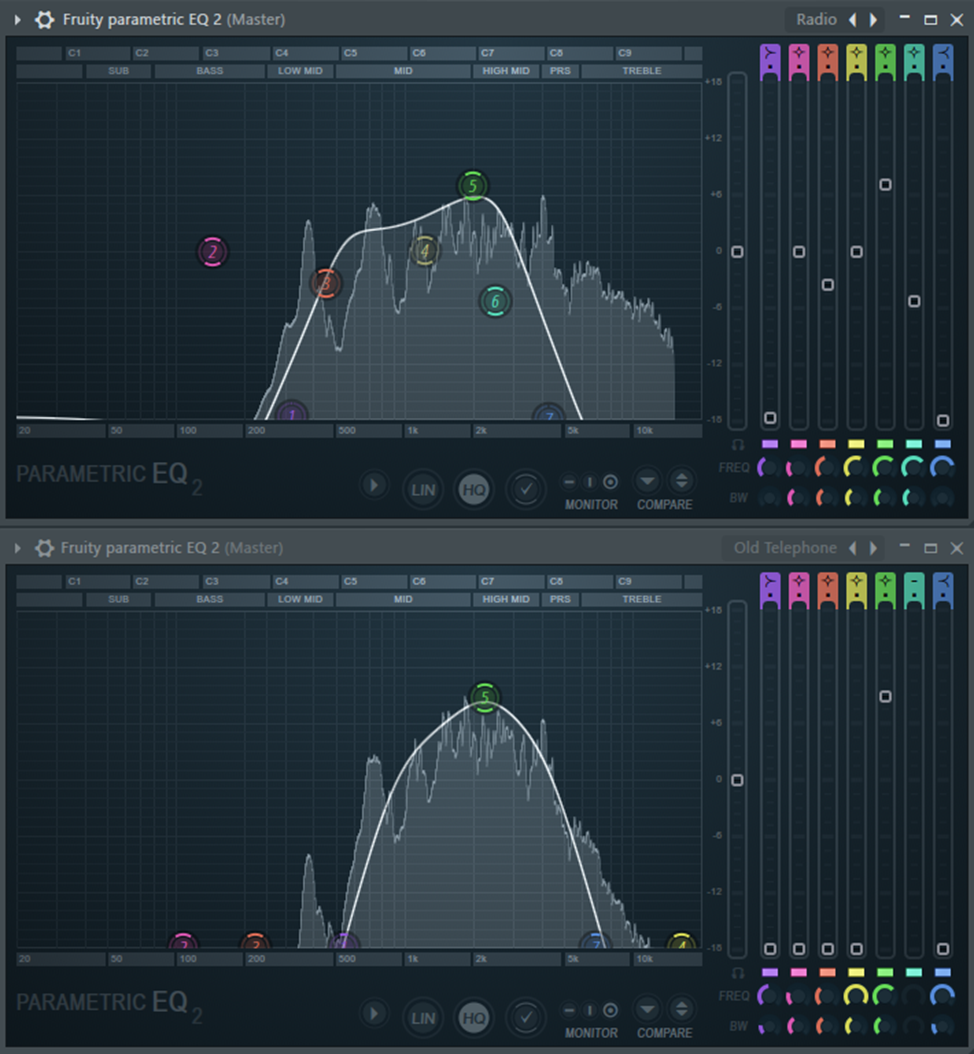Viewport: 974px width, 1054px height.
Task: Click TREBLE range label in Old Telephone EQ
Action: point(641,599)
